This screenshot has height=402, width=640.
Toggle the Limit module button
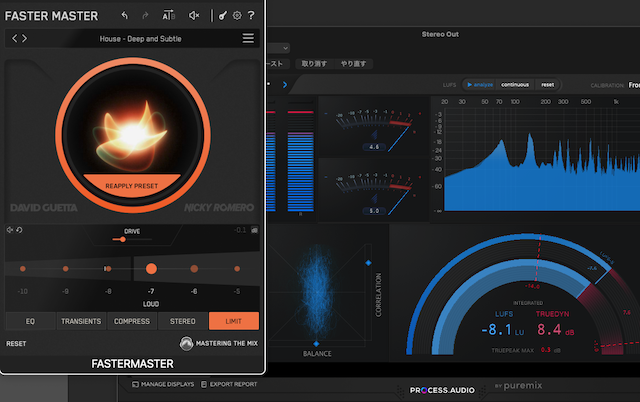point(234,321)
